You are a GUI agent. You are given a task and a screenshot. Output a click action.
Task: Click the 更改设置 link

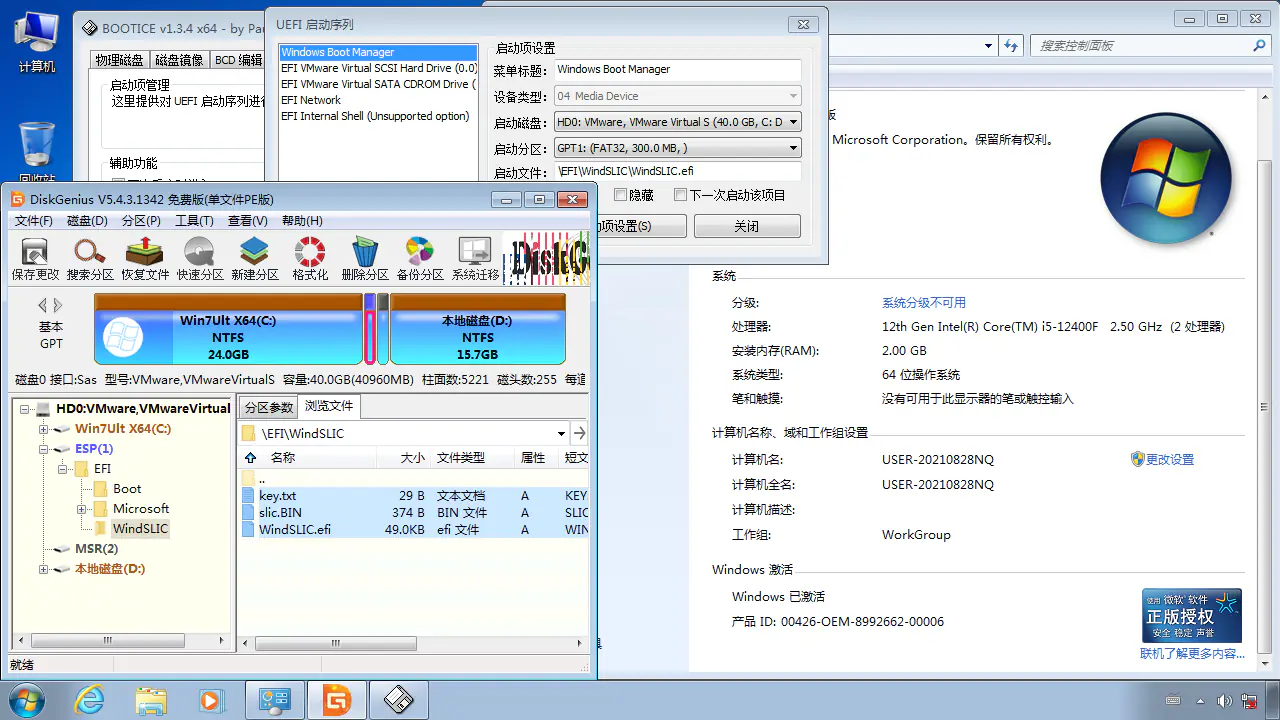(x=1169, y=460)
